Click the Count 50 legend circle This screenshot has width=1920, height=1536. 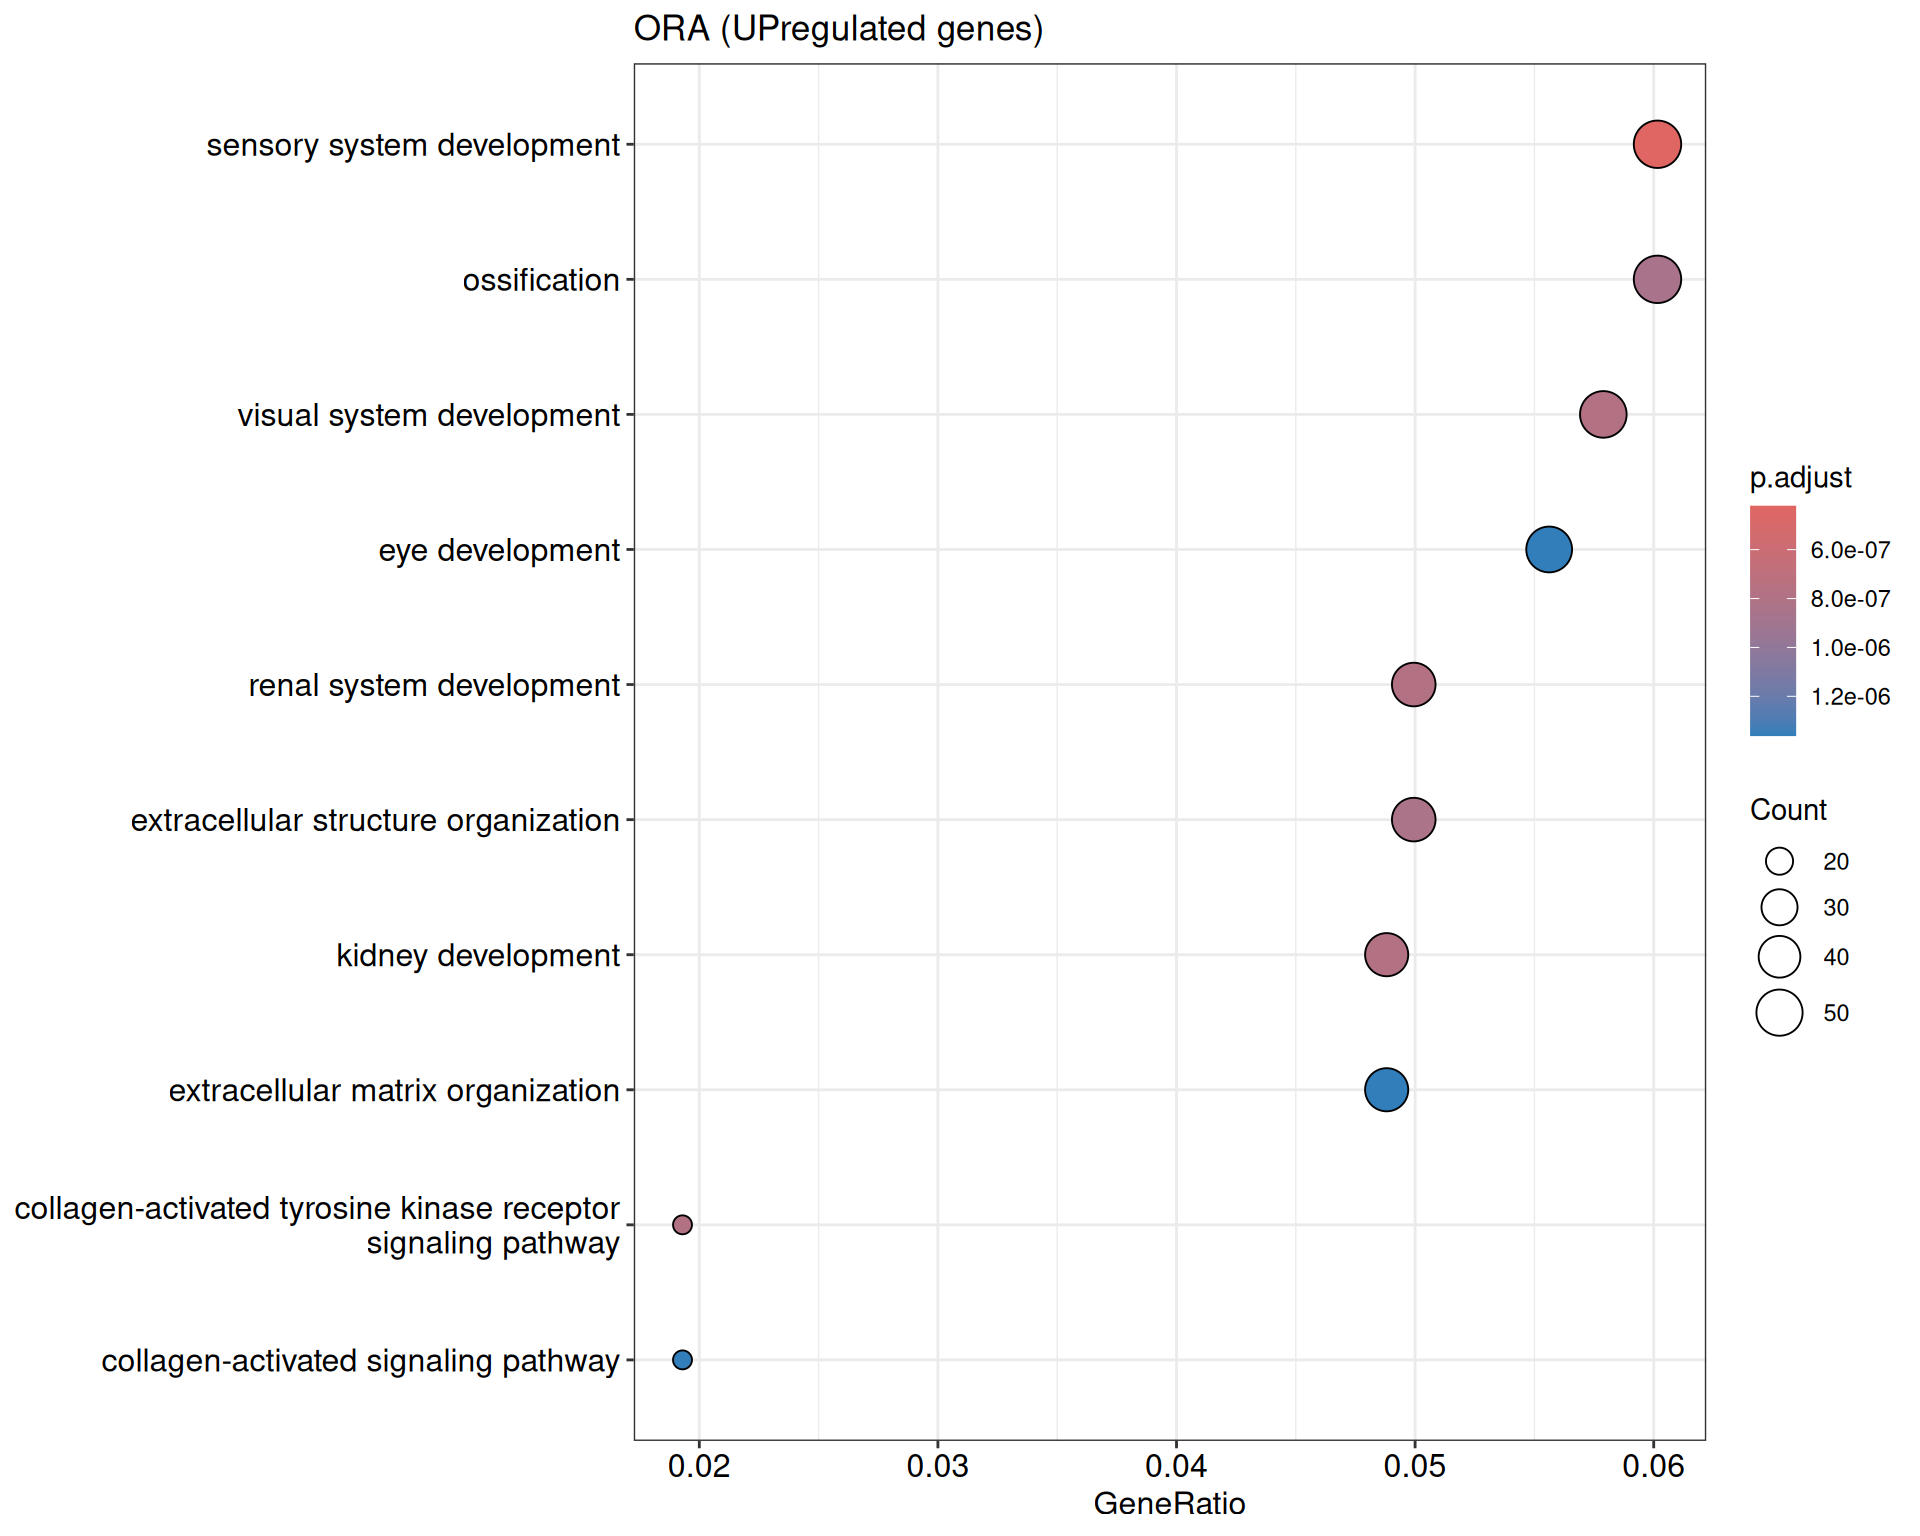click(1779, 1013)
